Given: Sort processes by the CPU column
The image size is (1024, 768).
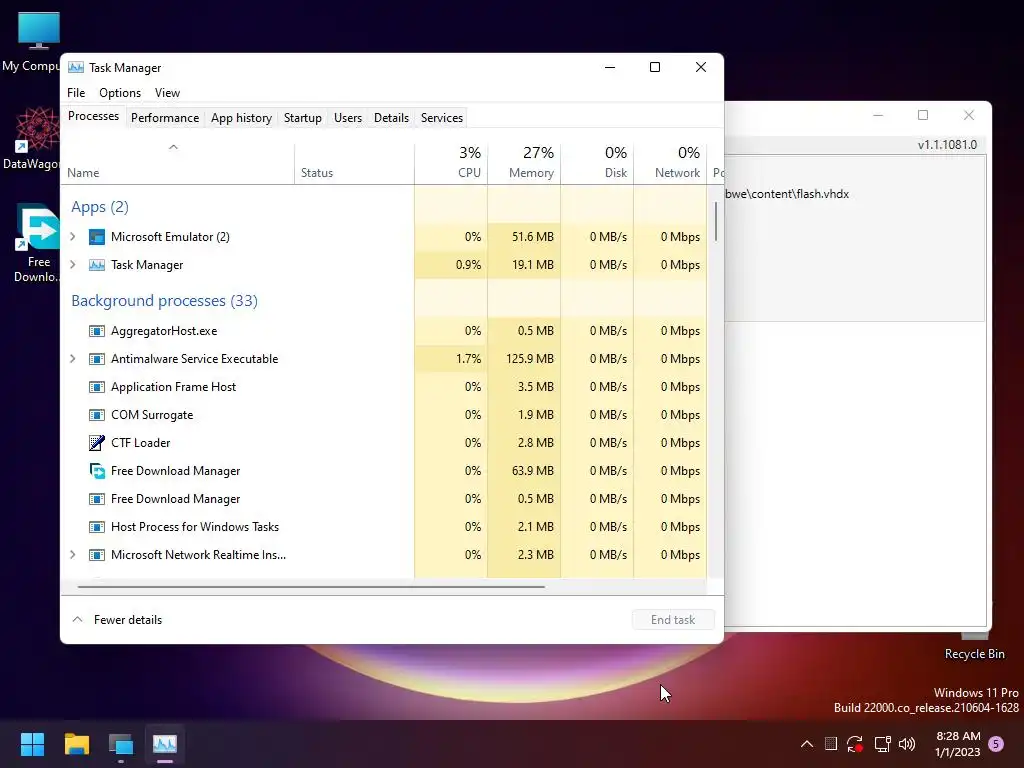Looking at the screenshot, I should (451, 163).
